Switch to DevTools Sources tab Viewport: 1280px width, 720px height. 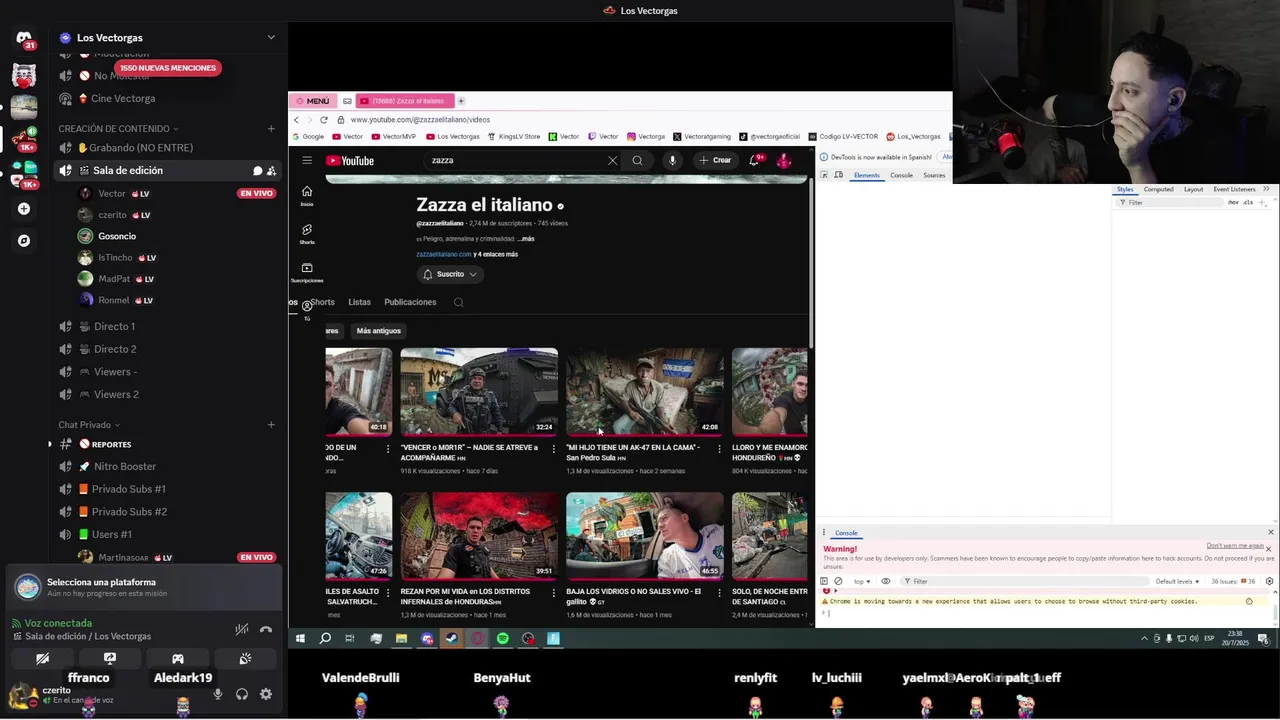[x=934, y=175]
